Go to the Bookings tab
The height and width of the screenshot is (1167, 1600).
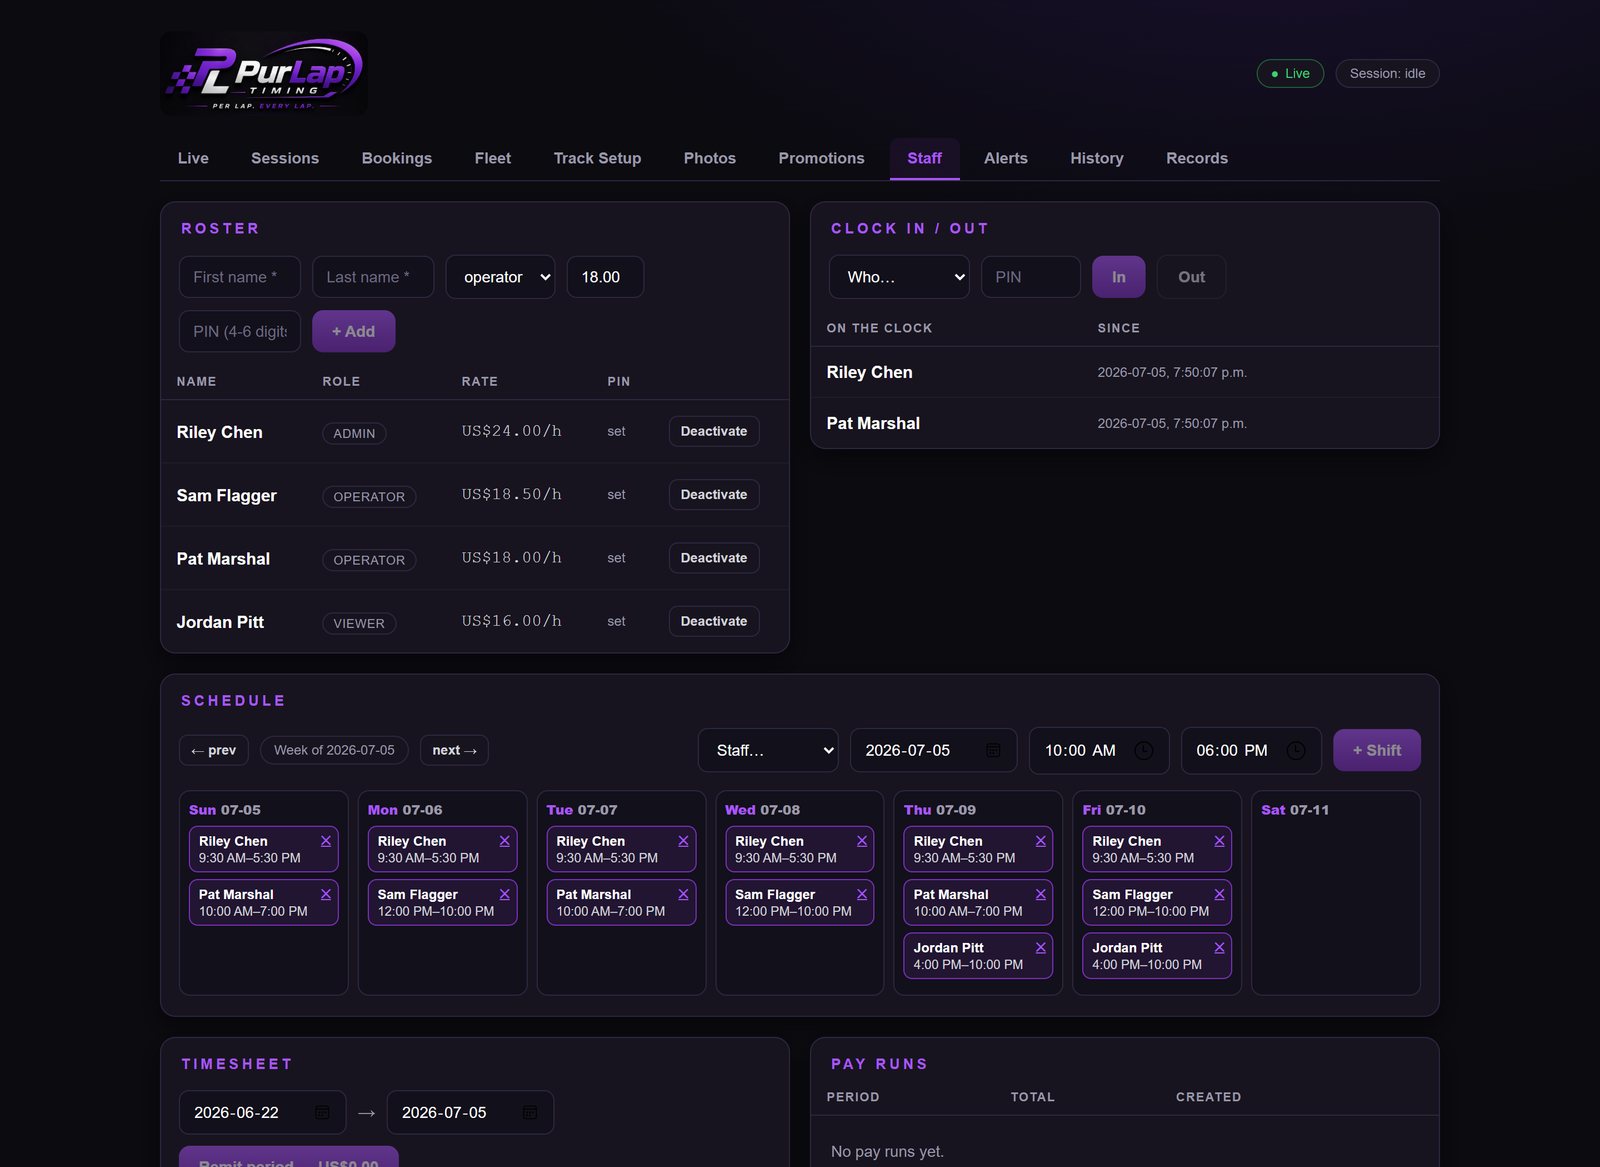click(397, 158)
